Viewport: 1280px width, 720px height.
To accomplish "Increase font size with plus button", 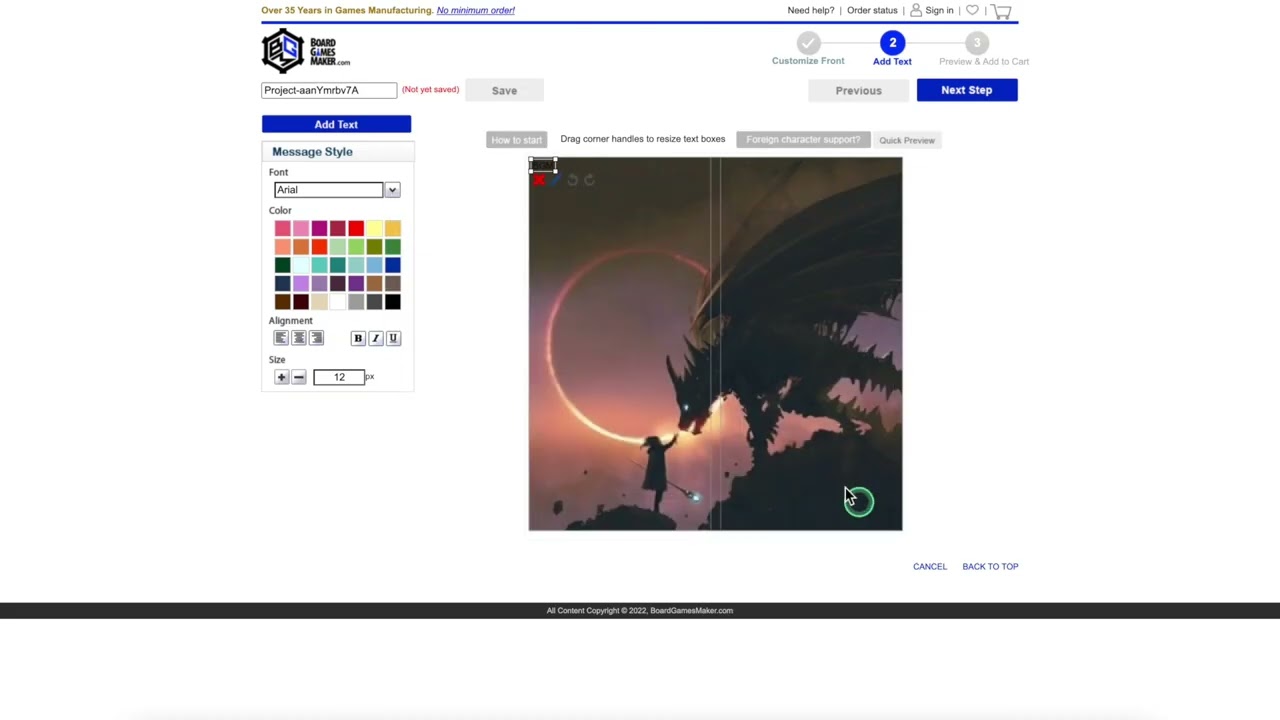I will point(281,377).
